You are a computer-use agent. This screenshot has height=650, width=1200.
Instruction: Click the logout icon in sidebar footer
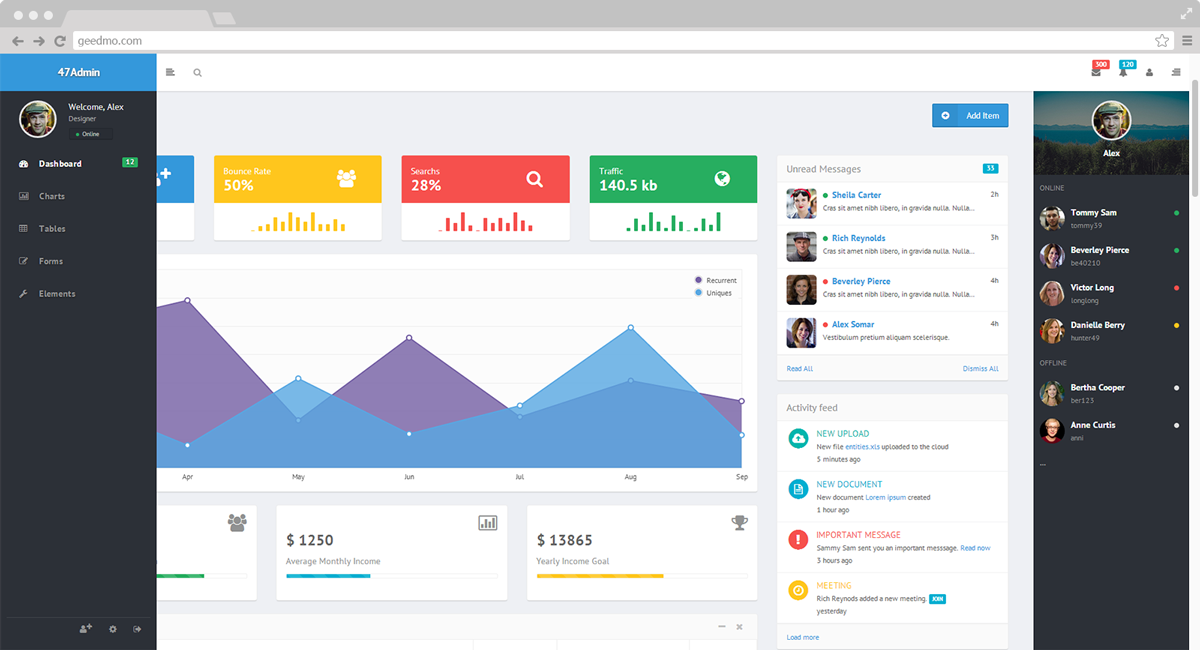coord(137,628)
